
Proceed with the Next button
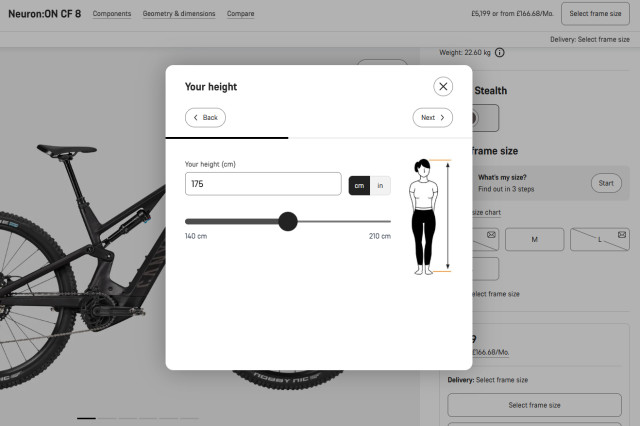coord(433,118)
